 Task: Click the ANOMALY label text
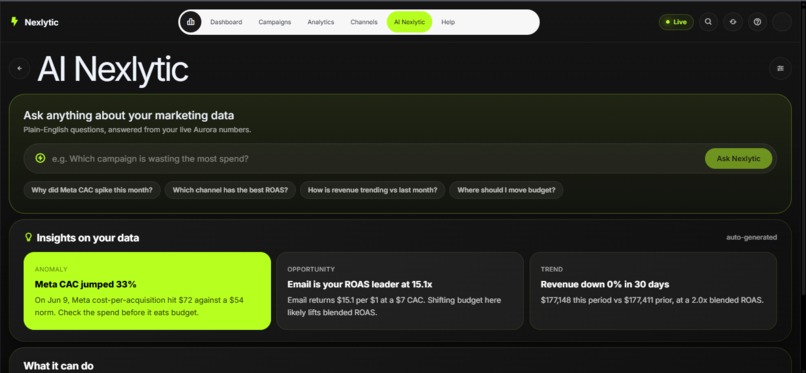click(51, 269)
